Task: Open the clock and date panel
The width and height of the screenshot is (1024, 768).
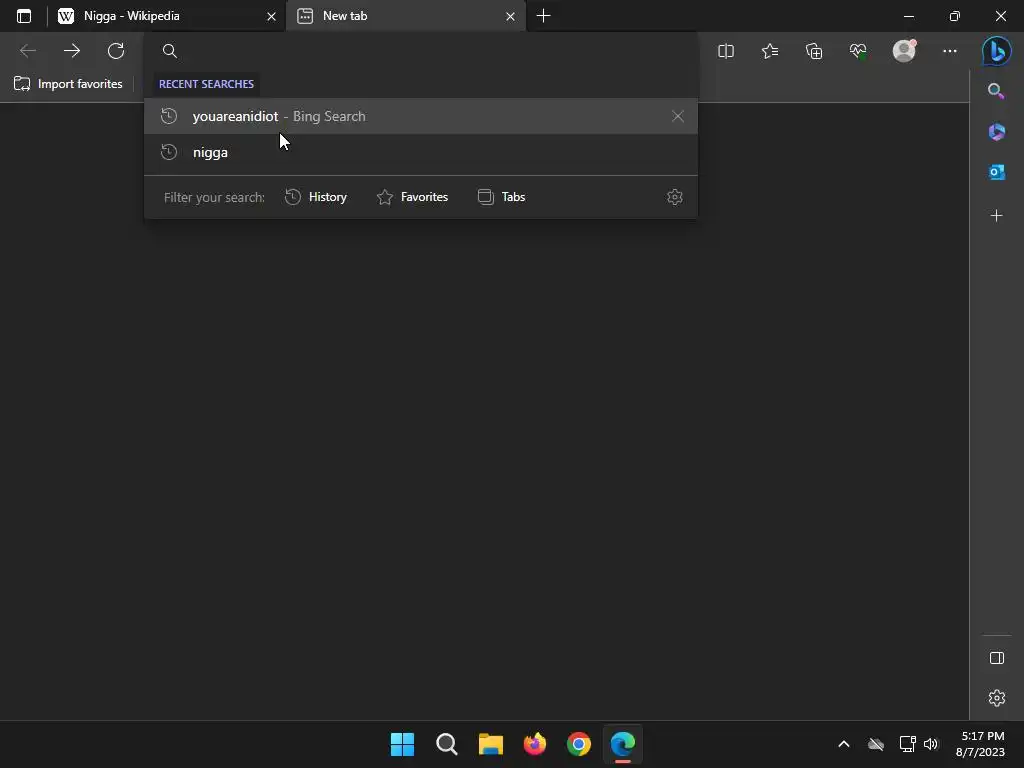Action: [x=982, y=744]
